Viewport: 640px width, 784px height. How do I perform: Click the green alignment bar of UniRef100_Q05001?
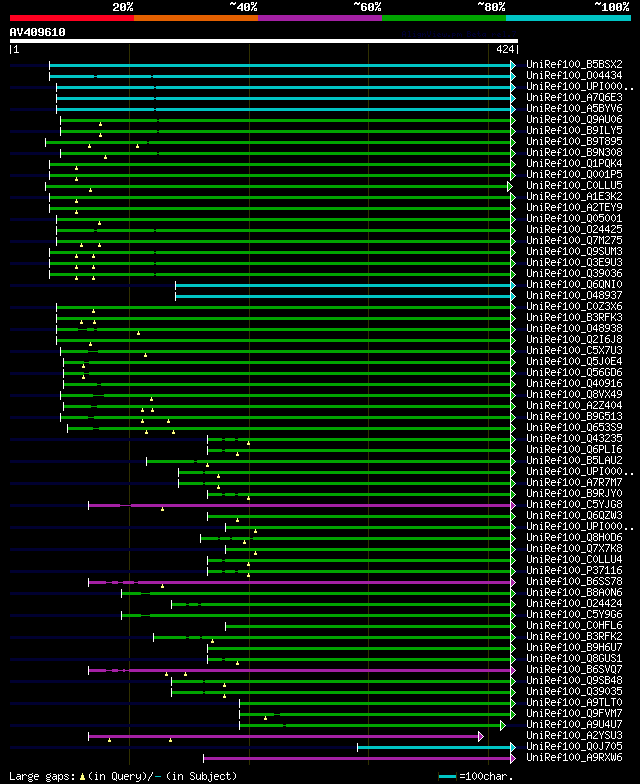pyautogui.click(x=284, y=220)
